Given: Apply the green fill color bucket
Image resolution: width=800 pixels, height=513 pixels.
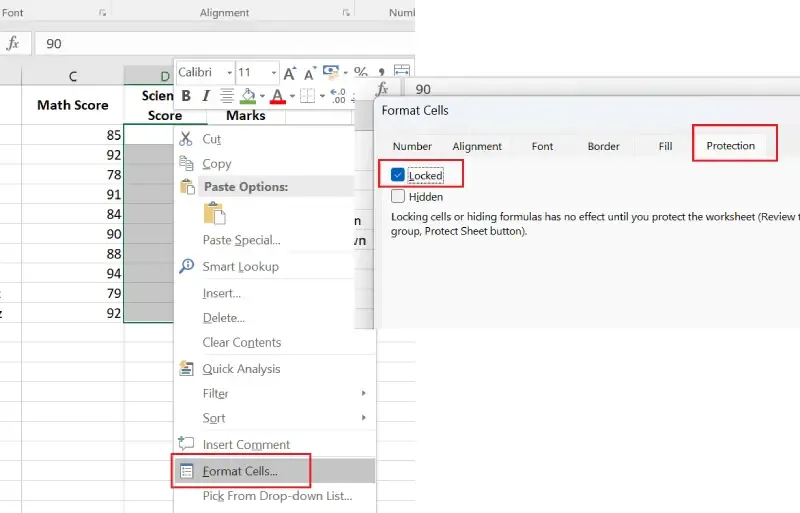Looking at the screenshot, I should tap(248, 95).
